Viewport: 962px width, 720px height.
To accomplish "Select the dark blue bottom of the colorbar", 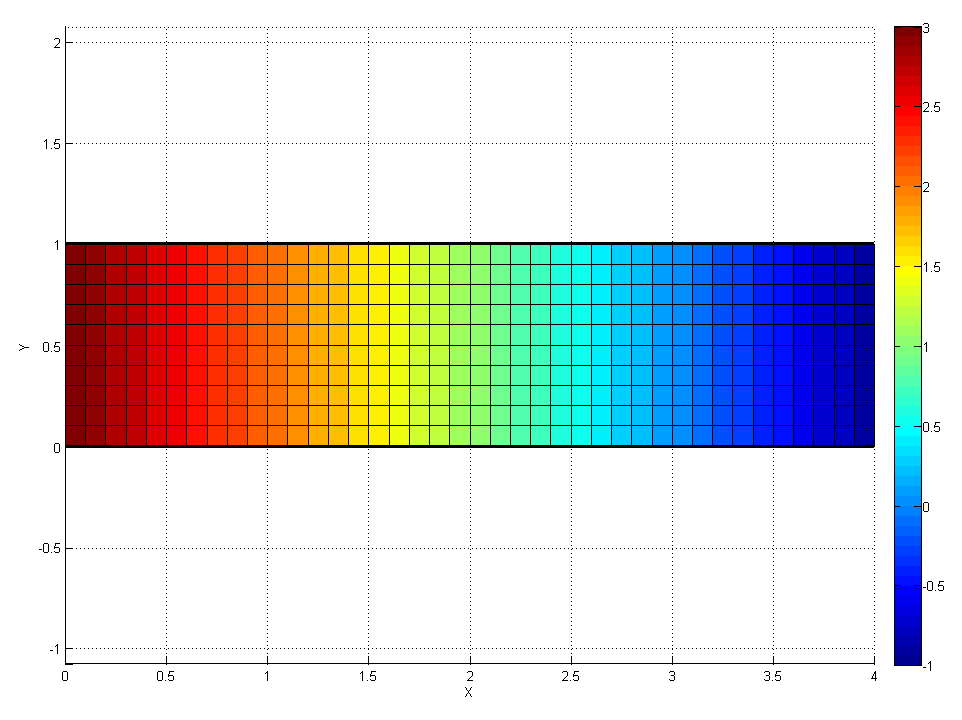I will 908,657.
